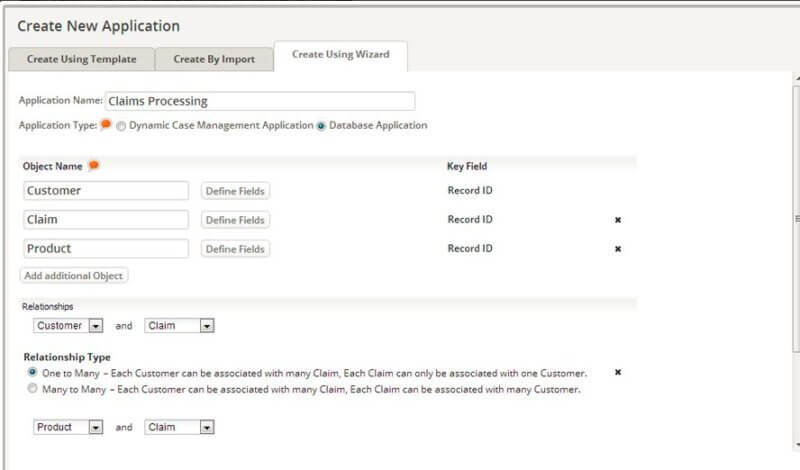Open first Claim relationship dropdown
Viewport: 800px width, 470px height.
click(x=179, y=325)
